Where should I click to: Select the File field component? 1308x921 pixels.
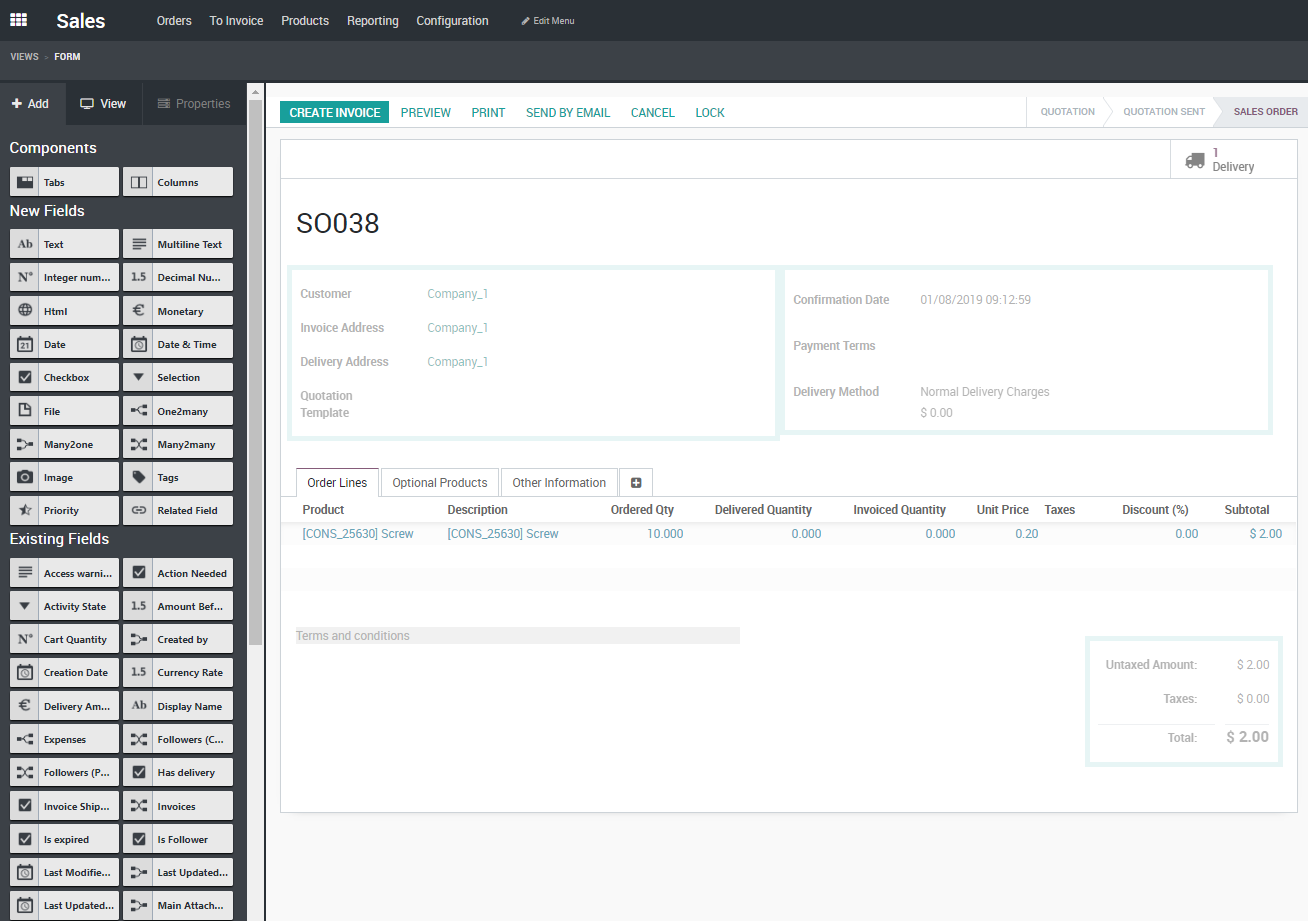[x=64, y=411]
